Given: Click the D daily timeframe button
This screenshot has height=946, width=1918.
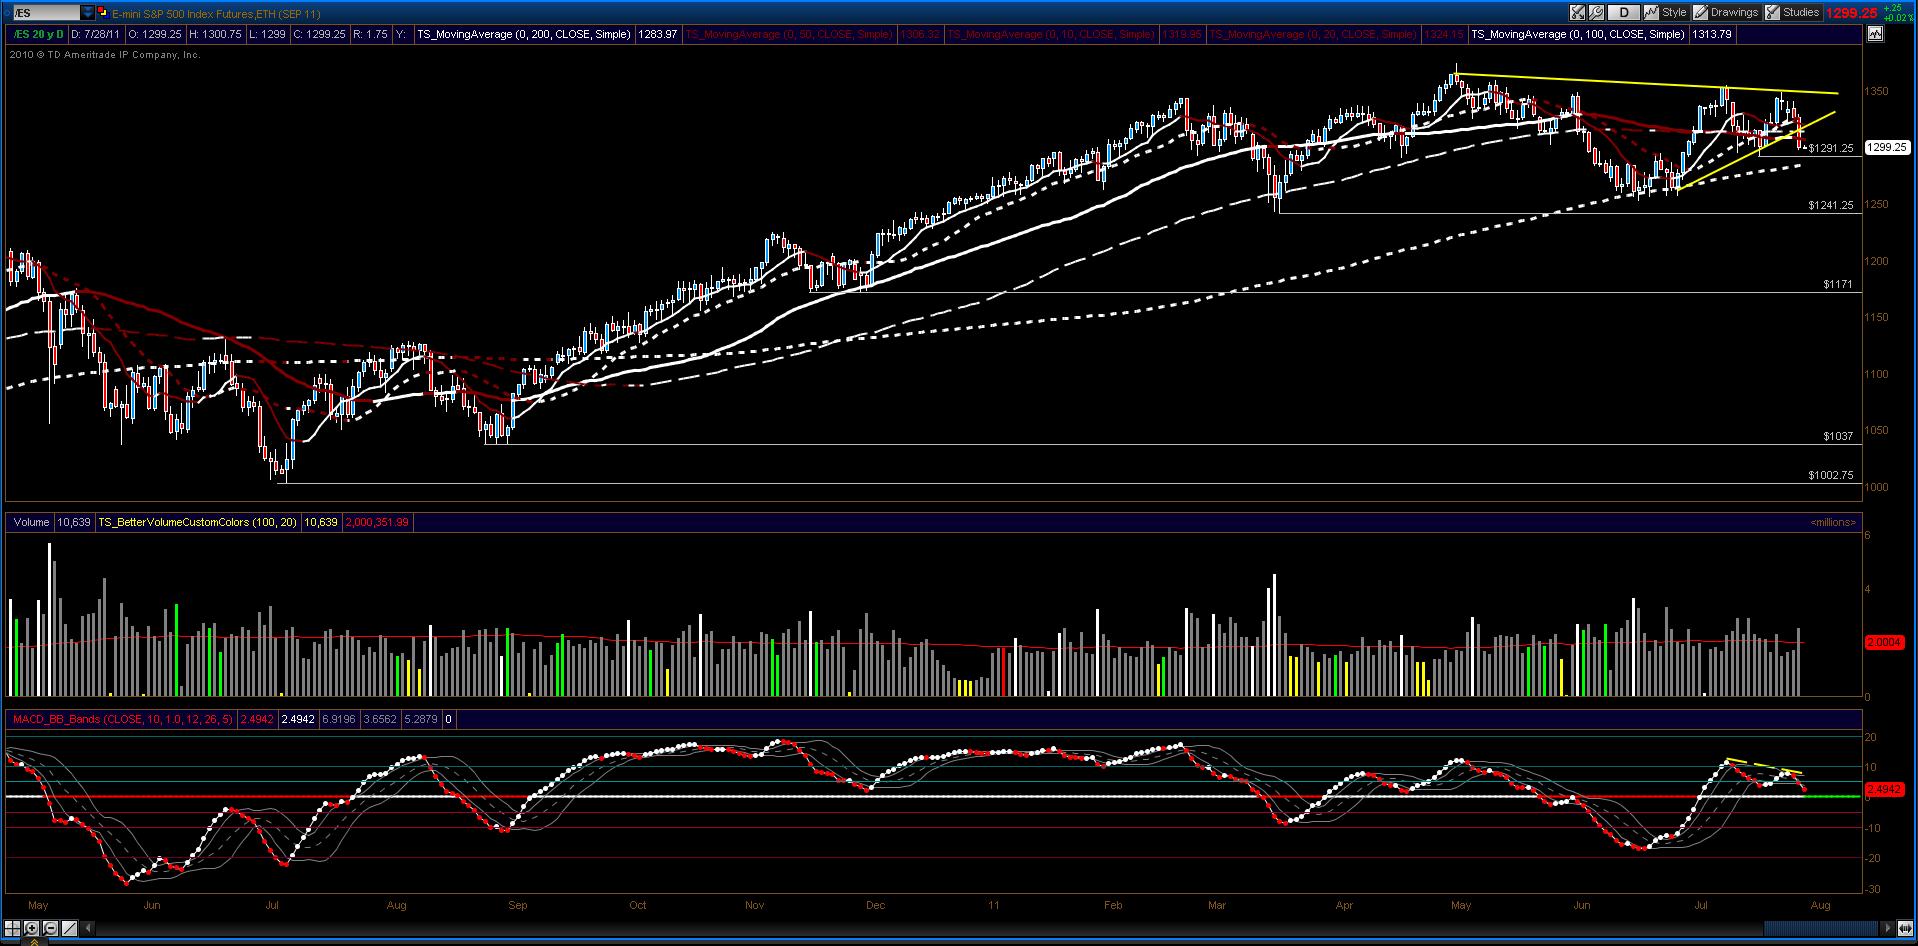Looking at the screenshot, I should point(1624,12).
